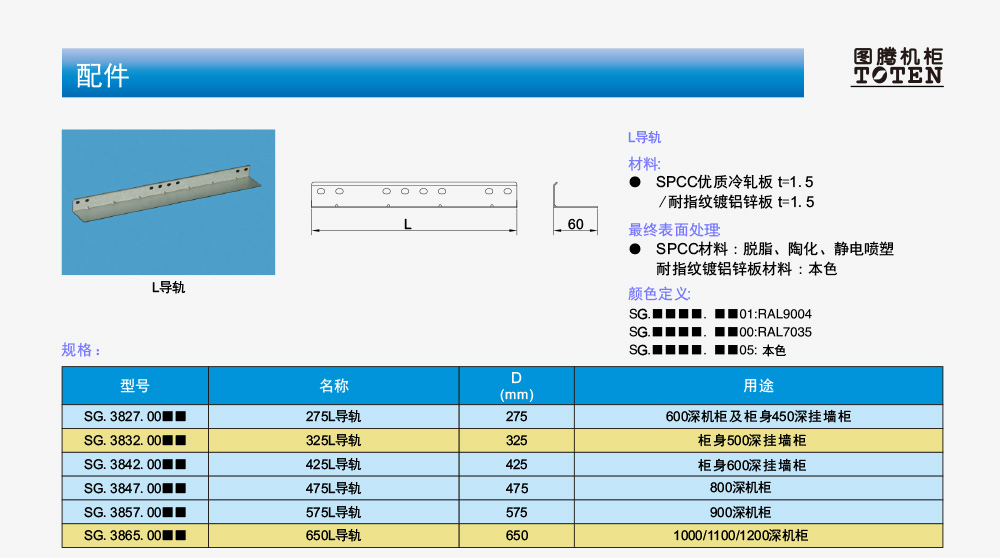1000x558 pixels.
Task: Click the L-profile cross-section drawing
Action: pos(575,208)
